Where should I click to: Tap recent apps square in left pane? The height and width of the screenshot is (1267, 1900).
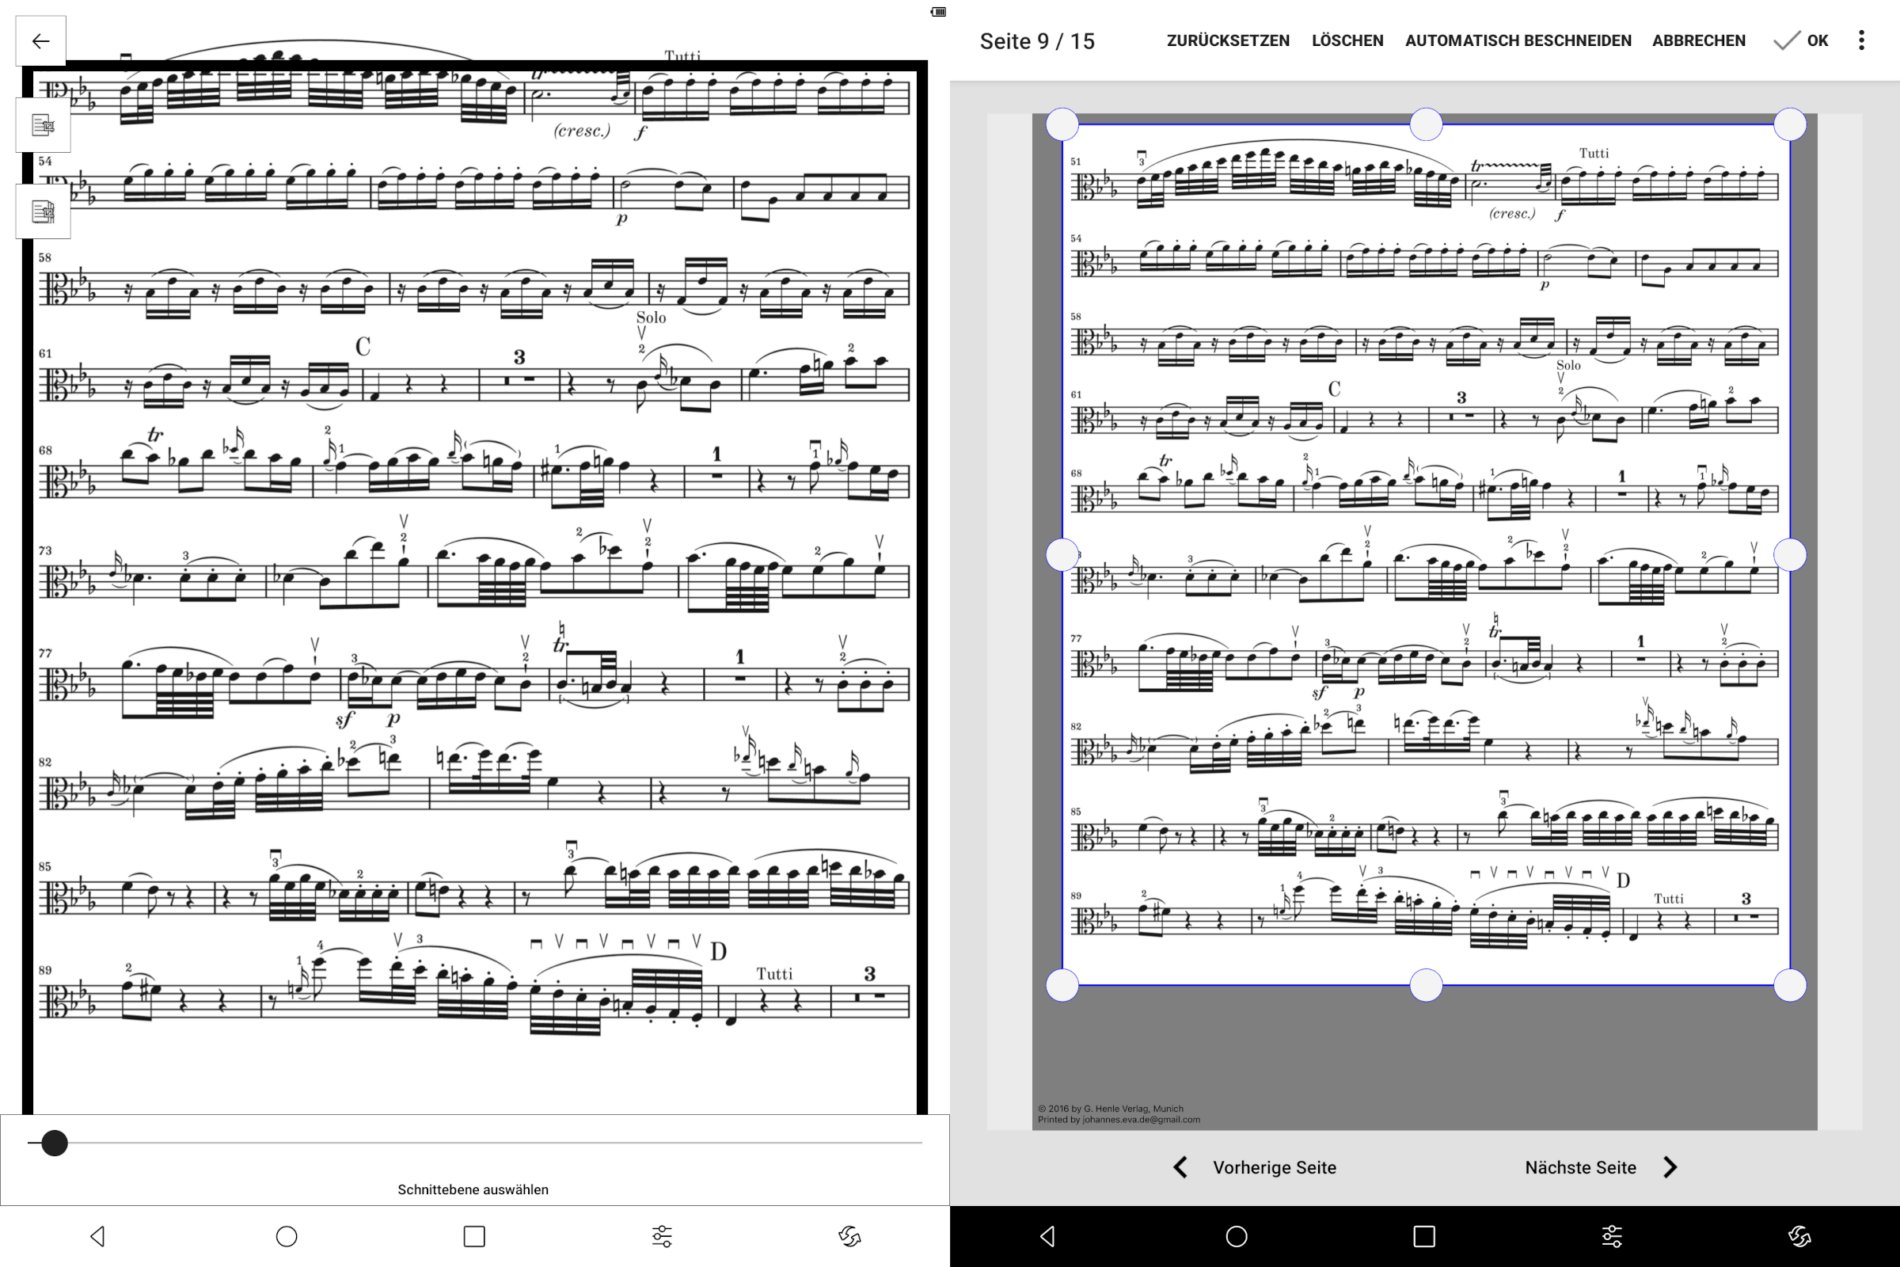point(475,1237)
